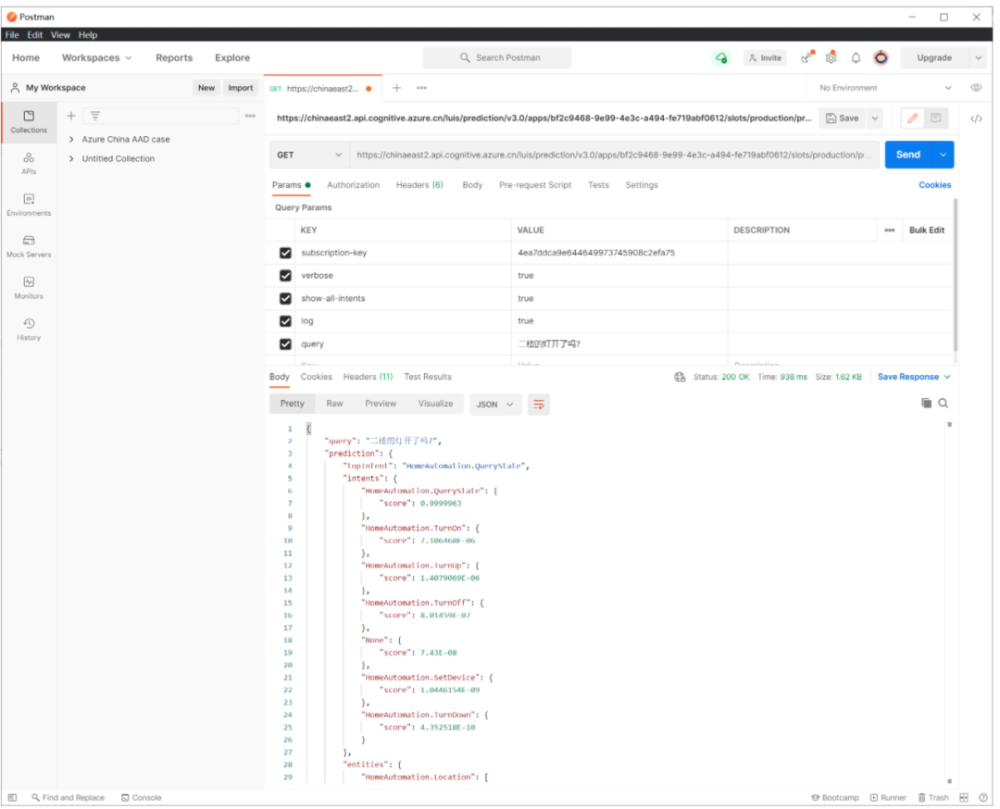The height and width of the screenshot is (809, 1000).
Task: Open the Save options dropdown arrow
Action: tap(875, 118)
